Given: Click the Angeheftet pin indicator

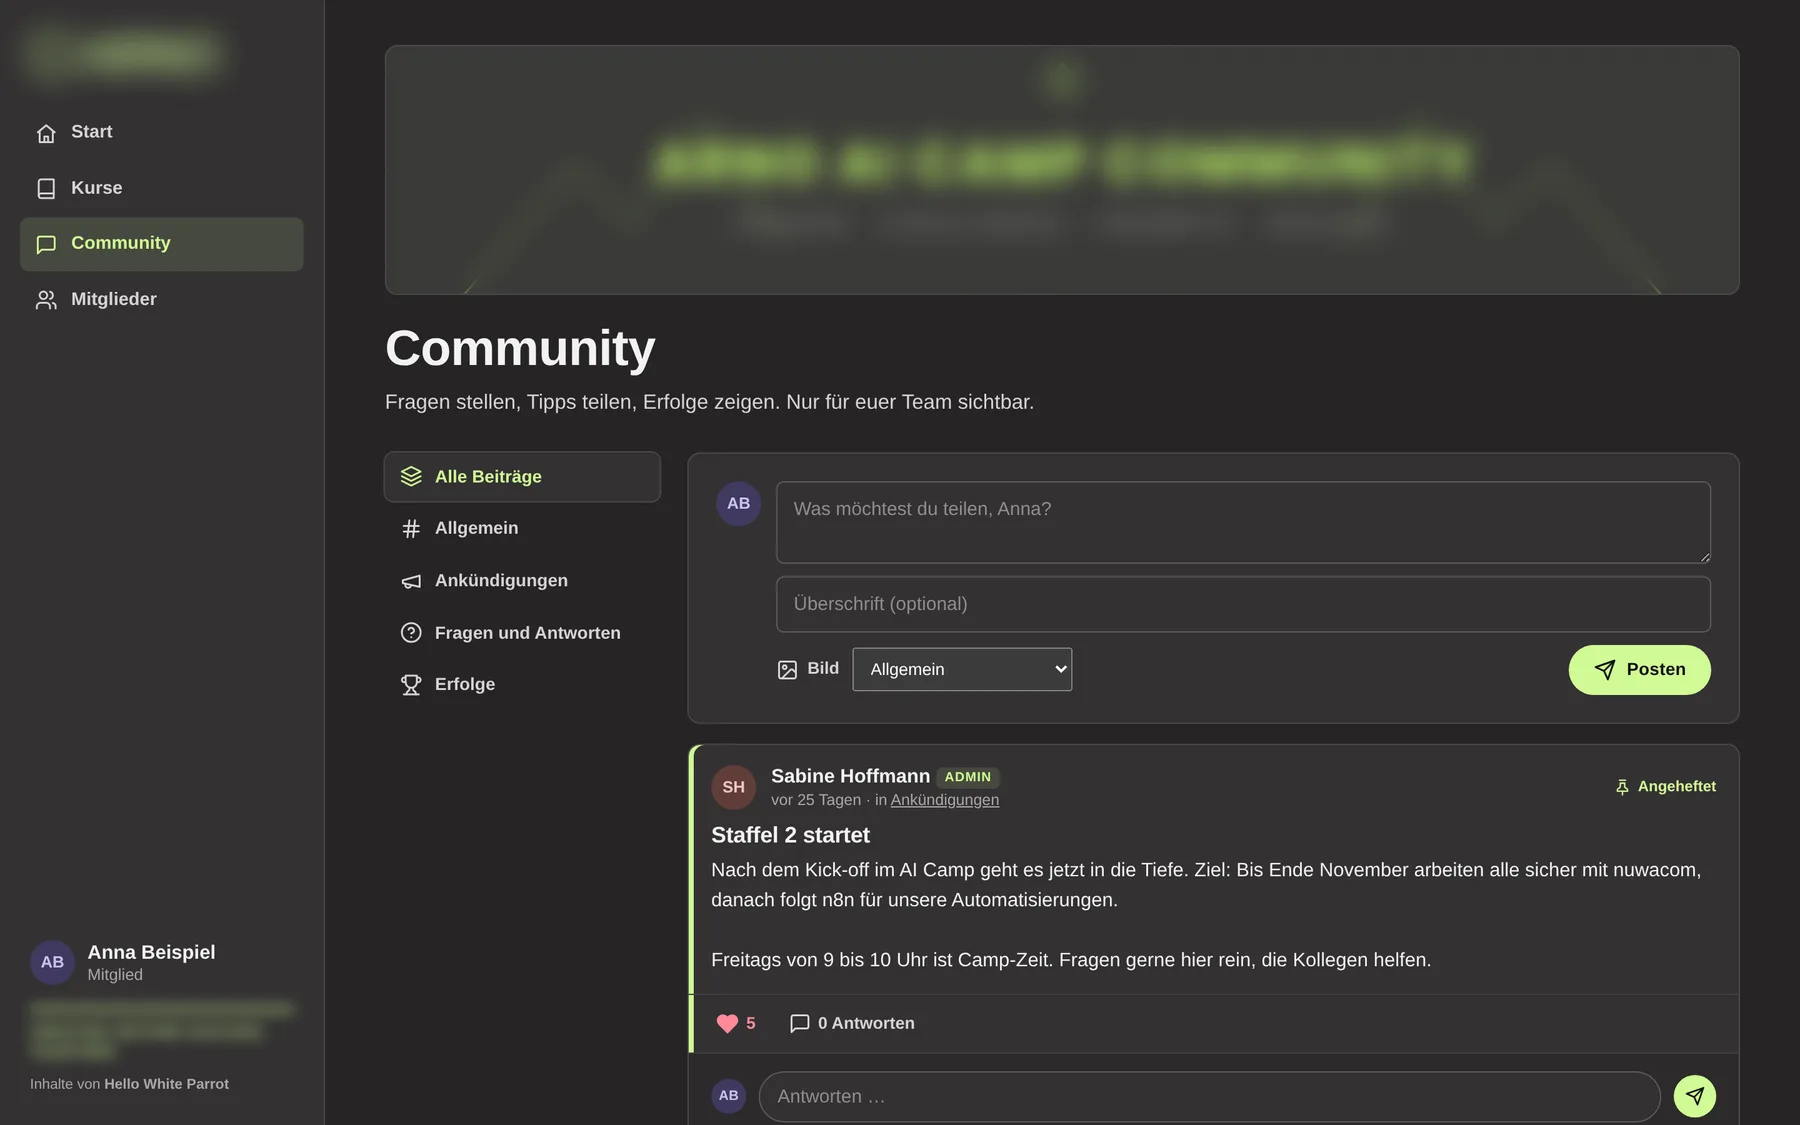Looking at the screenshot, I should [x=1665, y=787].
